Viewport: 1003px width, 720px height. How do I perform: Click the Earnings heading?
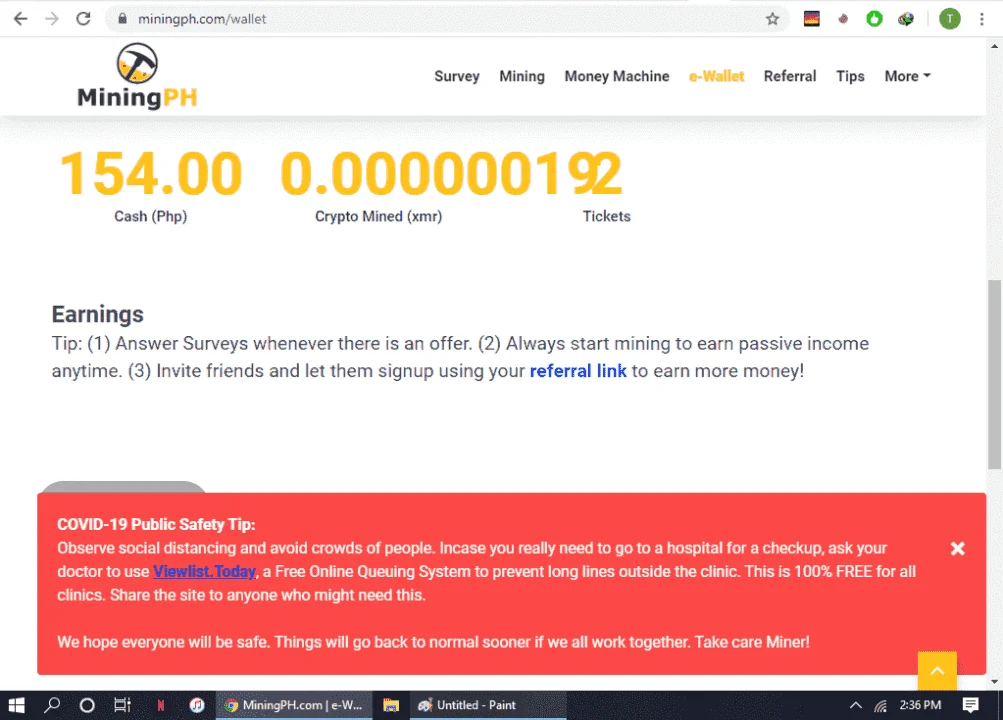click(x=98, y=315)
